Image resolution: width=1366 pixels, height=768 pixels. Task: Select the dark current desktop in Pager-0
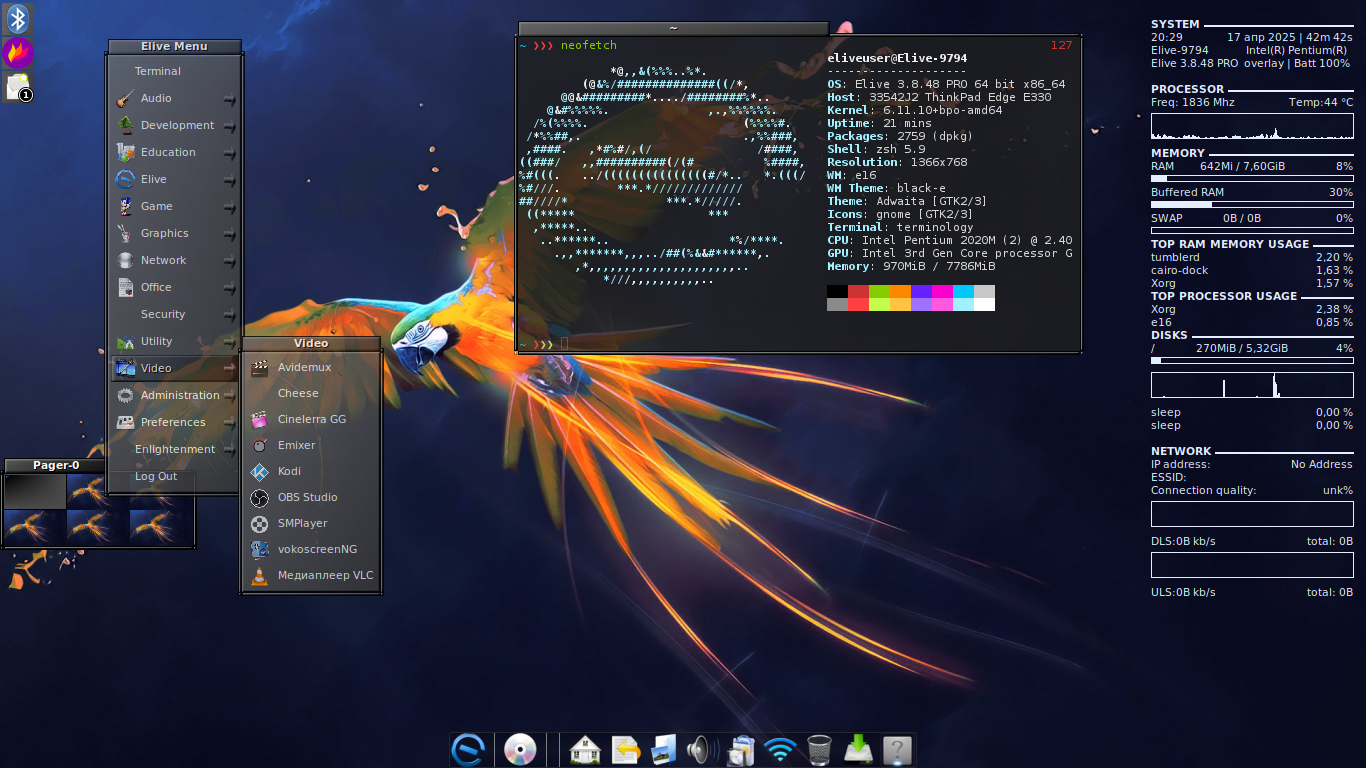click(x=35, y=491)
